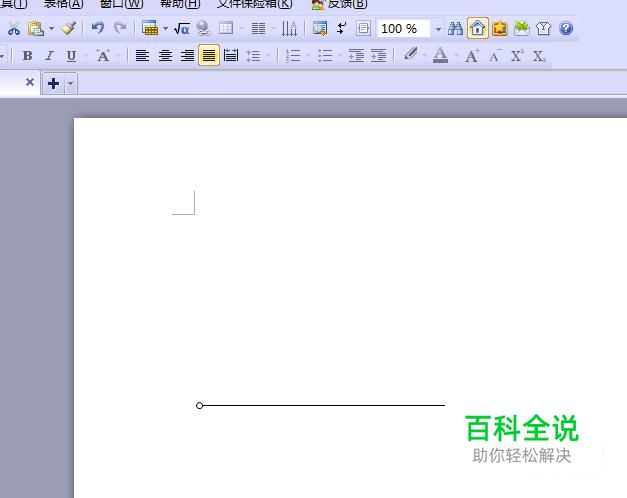Click the 100 % zoom field
Viewport: 627px width, 498px height.
404,29
